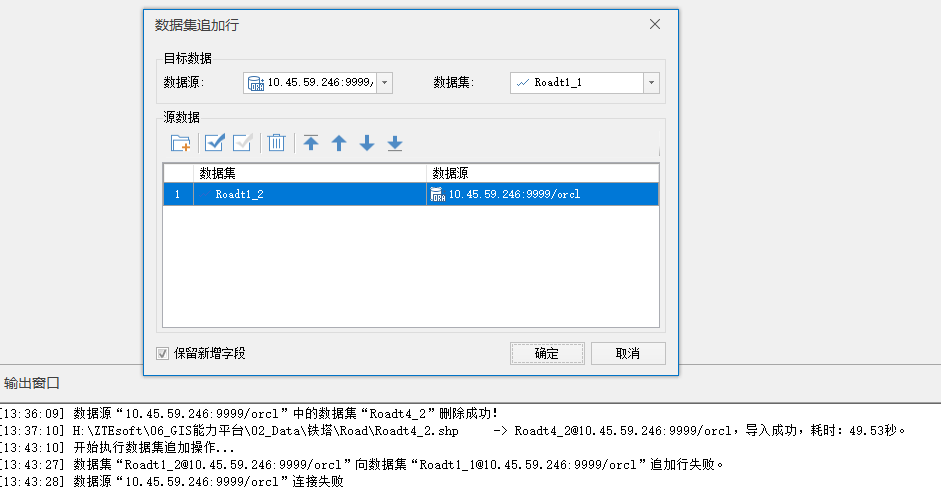Viewport: 941px width, 502px height.
Task: Move dataset to bottom arrow icon
Action: (395, 143)
